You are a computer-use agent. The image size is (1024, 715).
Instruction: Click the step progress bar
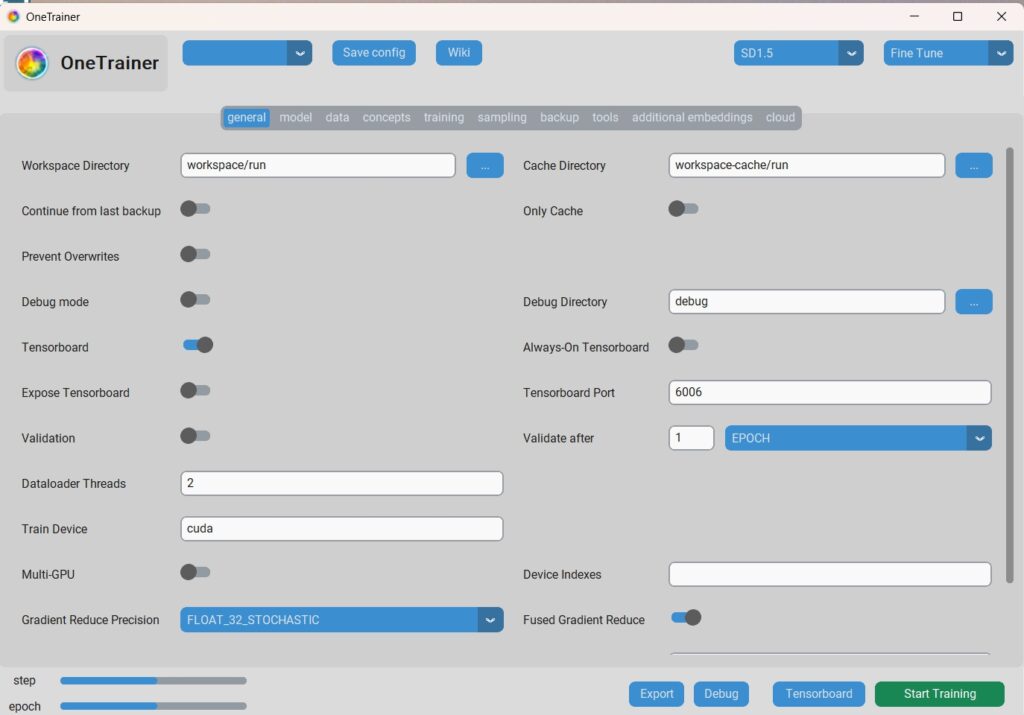point(153,680)
